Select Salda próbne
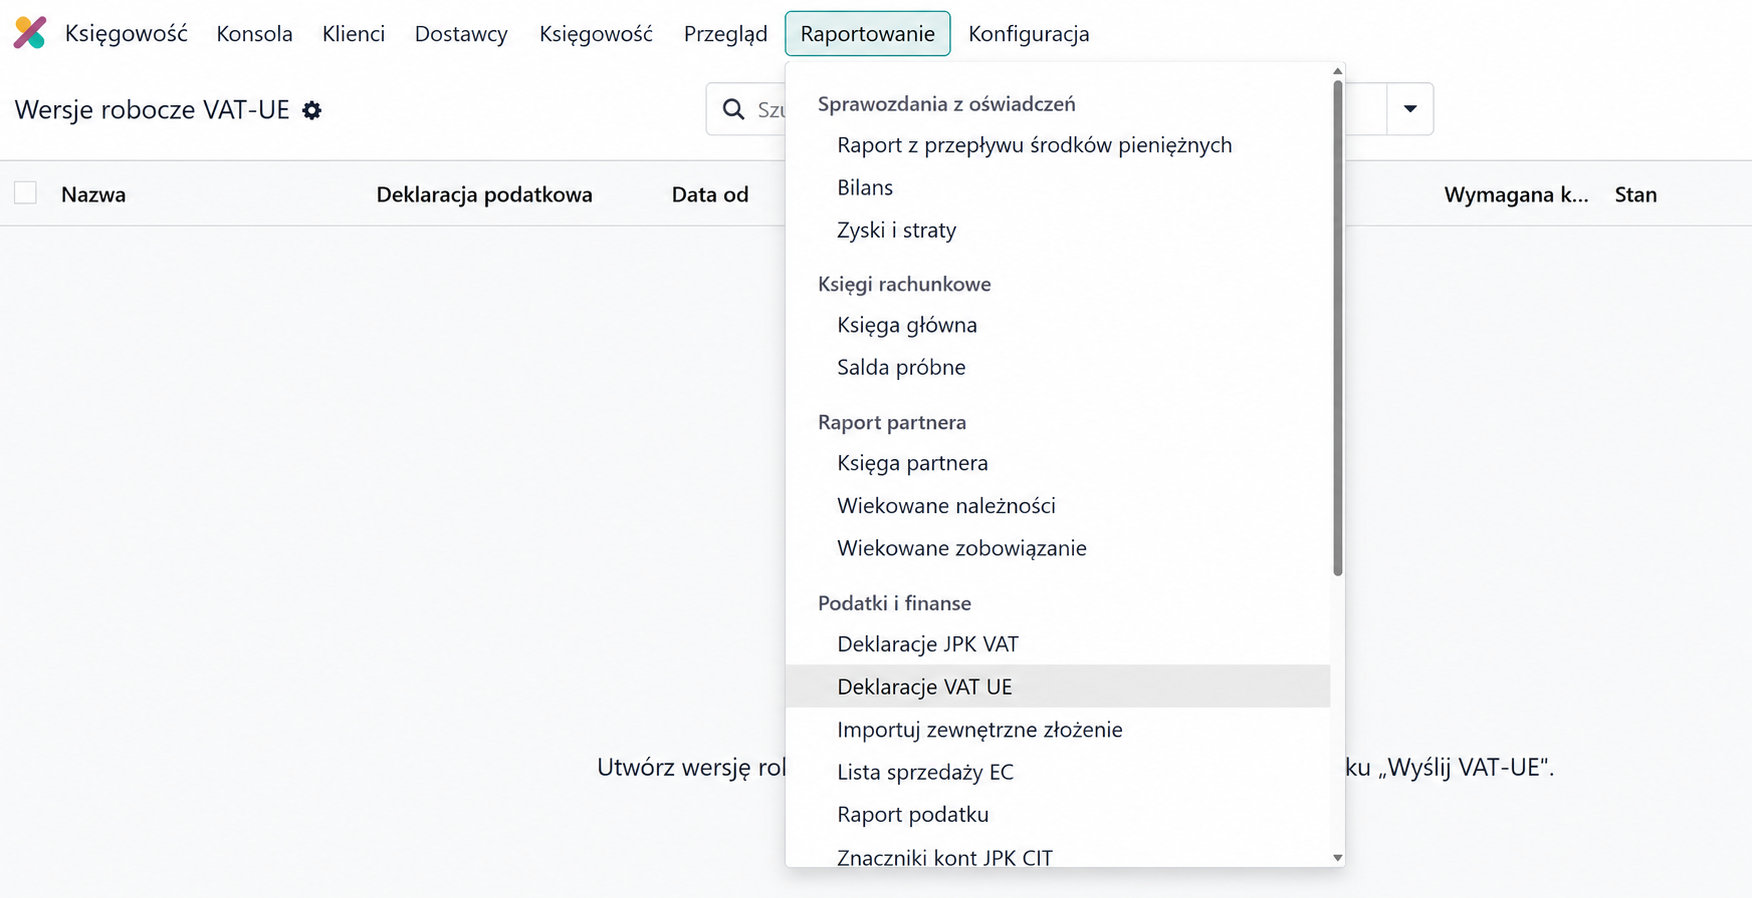 [1058, 367]
